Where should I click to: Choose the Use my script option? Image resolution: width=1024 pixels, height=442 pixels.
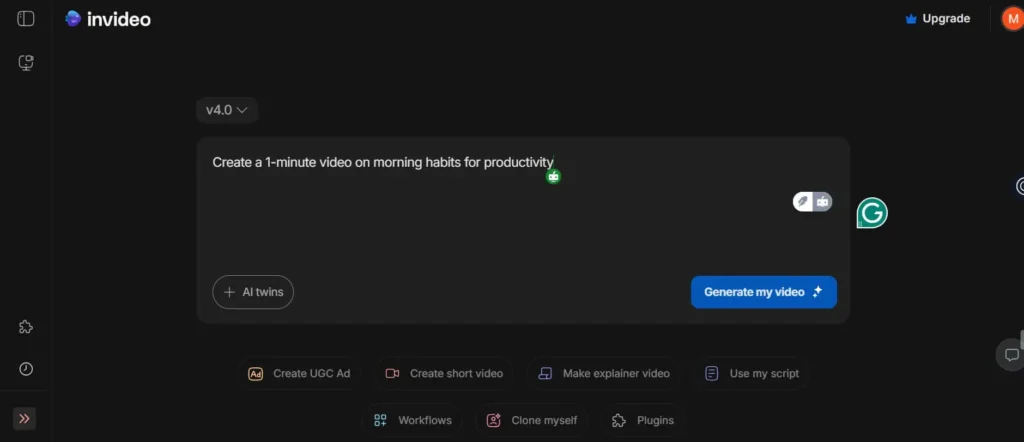point(752,373)
